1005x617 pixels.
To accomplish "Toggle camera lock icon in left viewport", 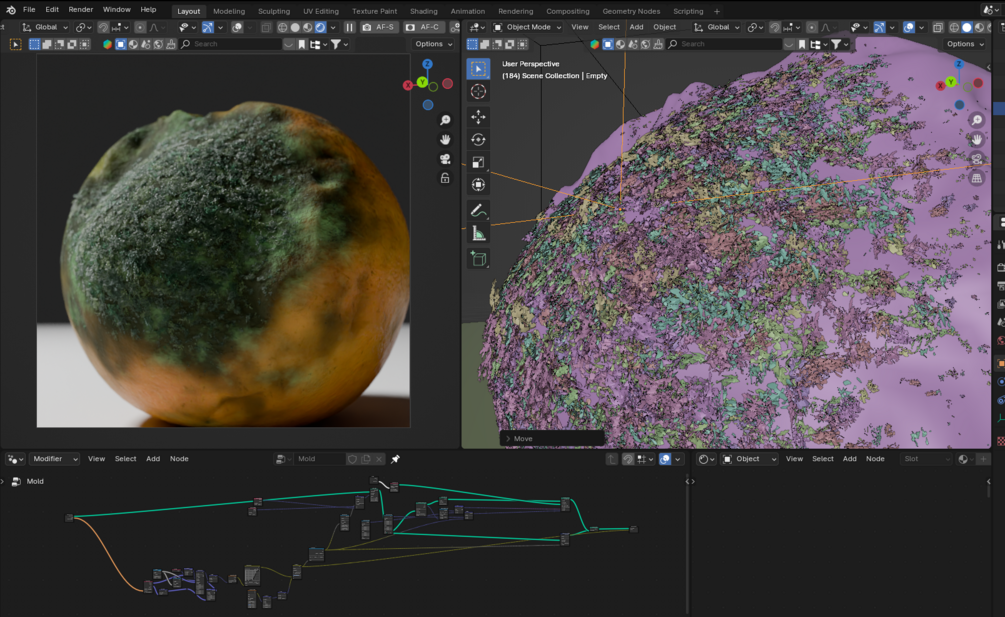I will click(x=445, y=178).
